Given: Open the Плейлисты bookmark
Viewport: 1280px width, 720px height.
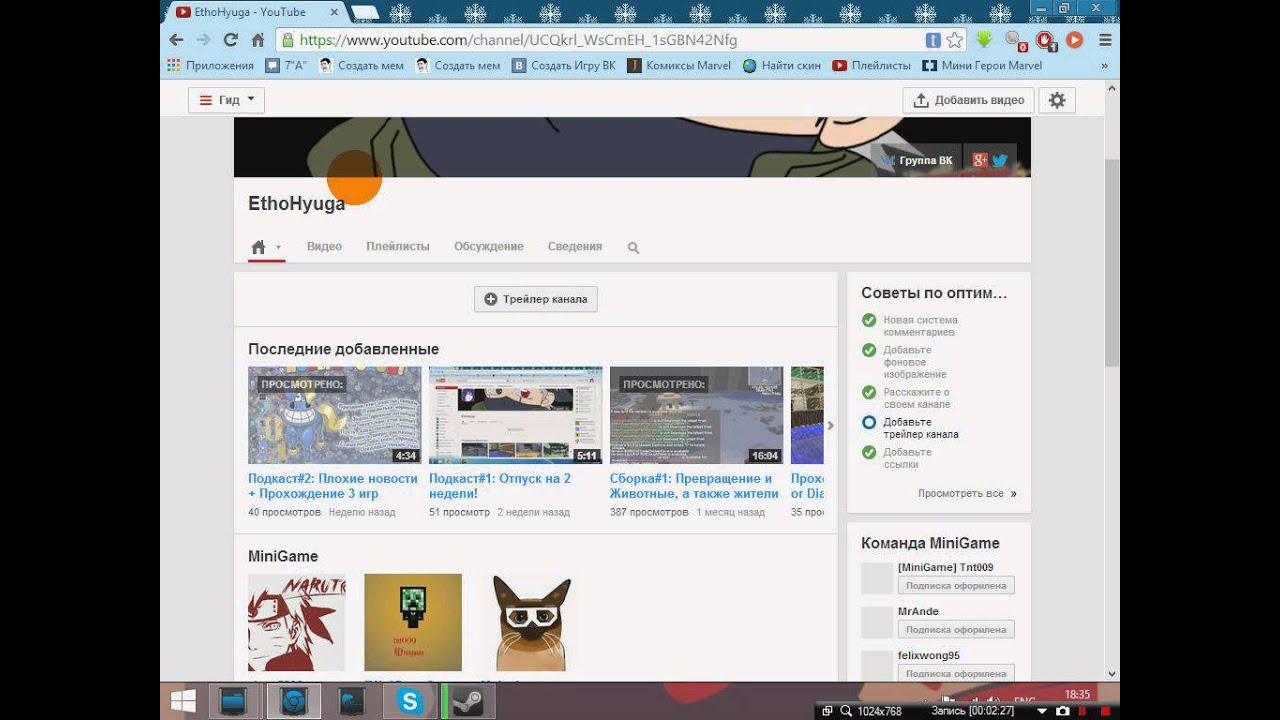Looking at the screenshot, I should coord(872,66).
